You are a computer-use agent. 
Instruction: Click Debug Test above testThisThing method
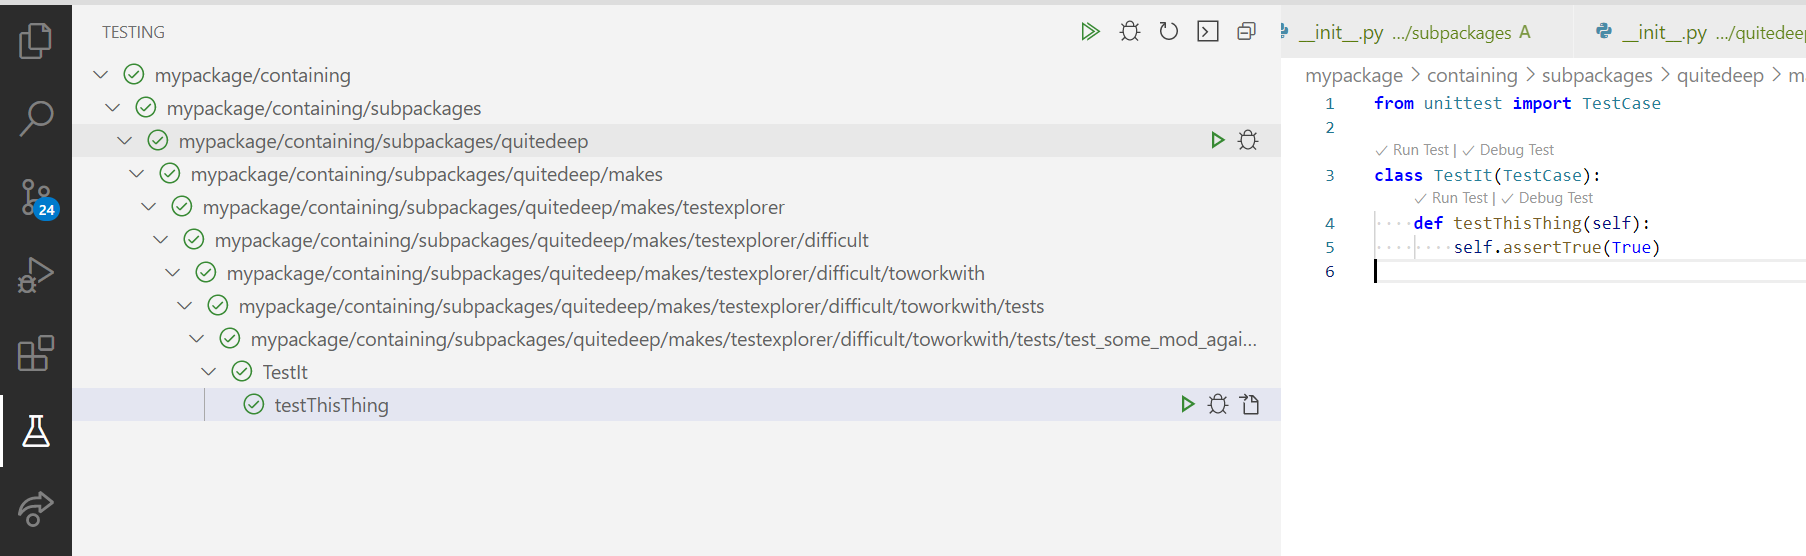tap(1555, 198)
